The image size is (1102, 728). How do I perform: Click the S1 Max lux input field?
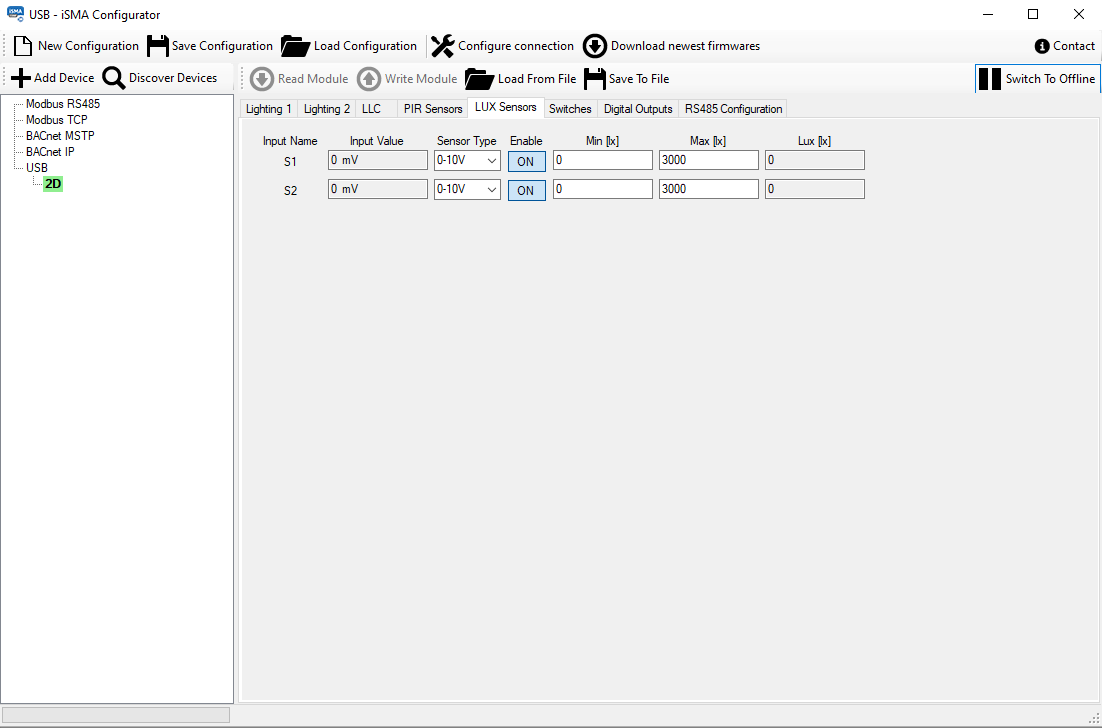click(708, 160)
